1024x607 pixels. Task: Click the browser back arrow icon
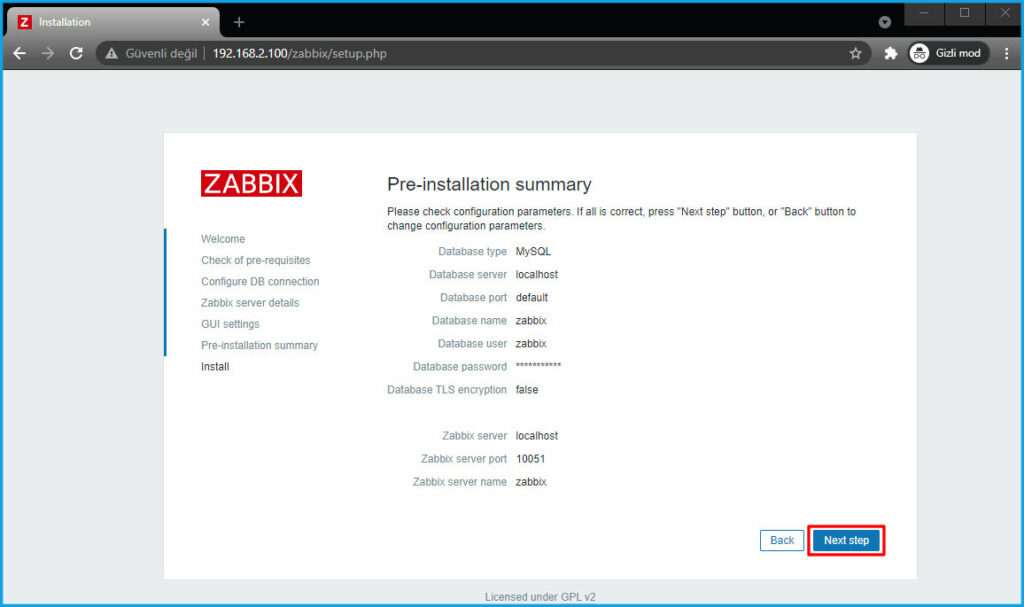point(20,54)
